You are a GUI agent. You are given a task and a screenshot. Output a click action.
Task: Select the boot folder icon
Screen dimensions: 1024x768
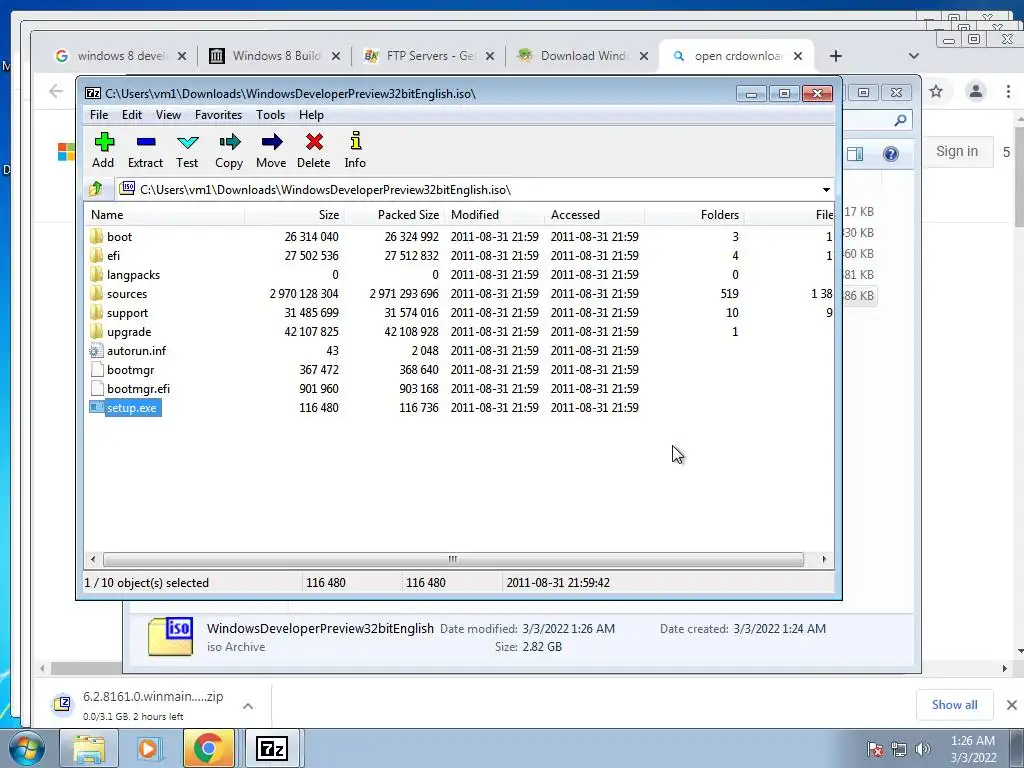(96, 236)
